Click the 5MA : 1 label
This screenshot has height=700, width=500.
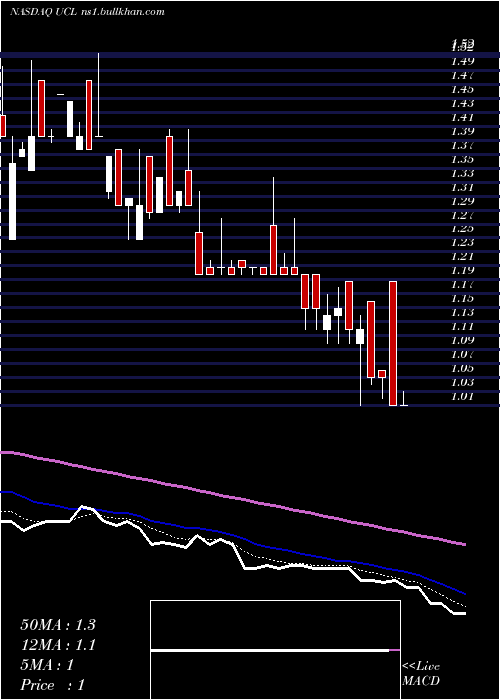tap(47, 665)
